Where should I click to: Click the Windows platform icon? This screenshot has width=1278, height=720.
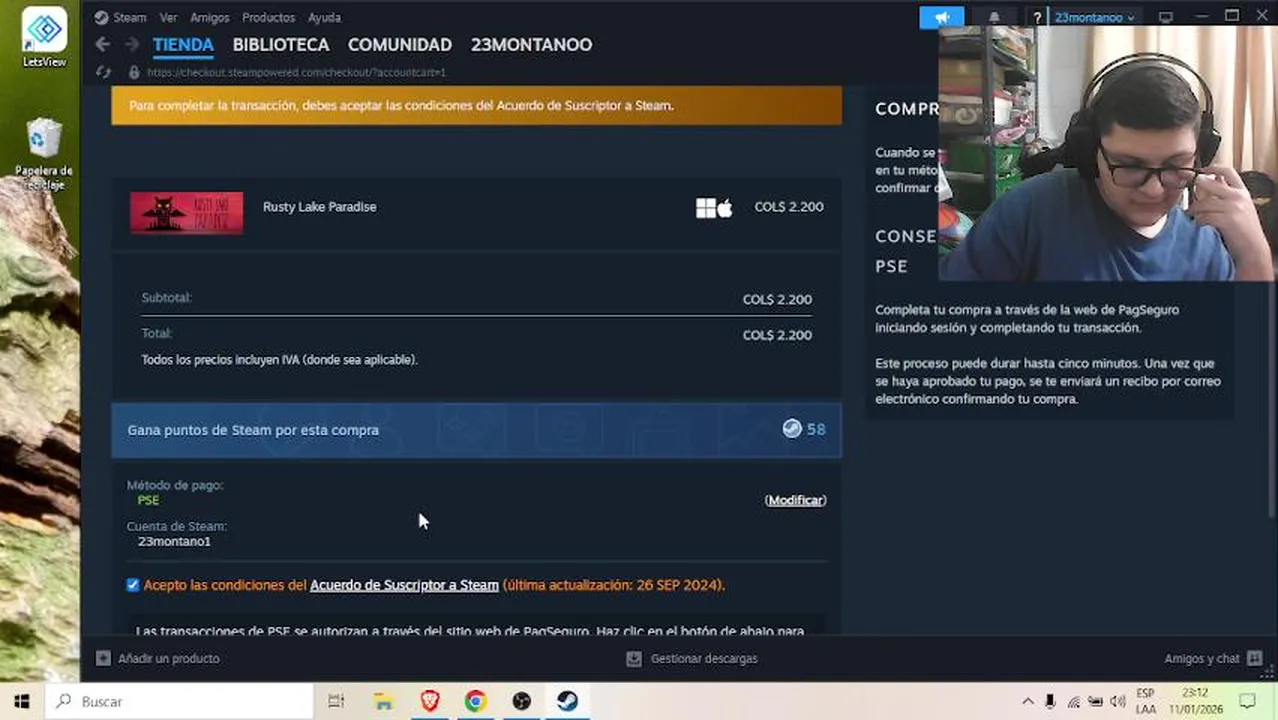pyautogui.click(x=706, y=207)
